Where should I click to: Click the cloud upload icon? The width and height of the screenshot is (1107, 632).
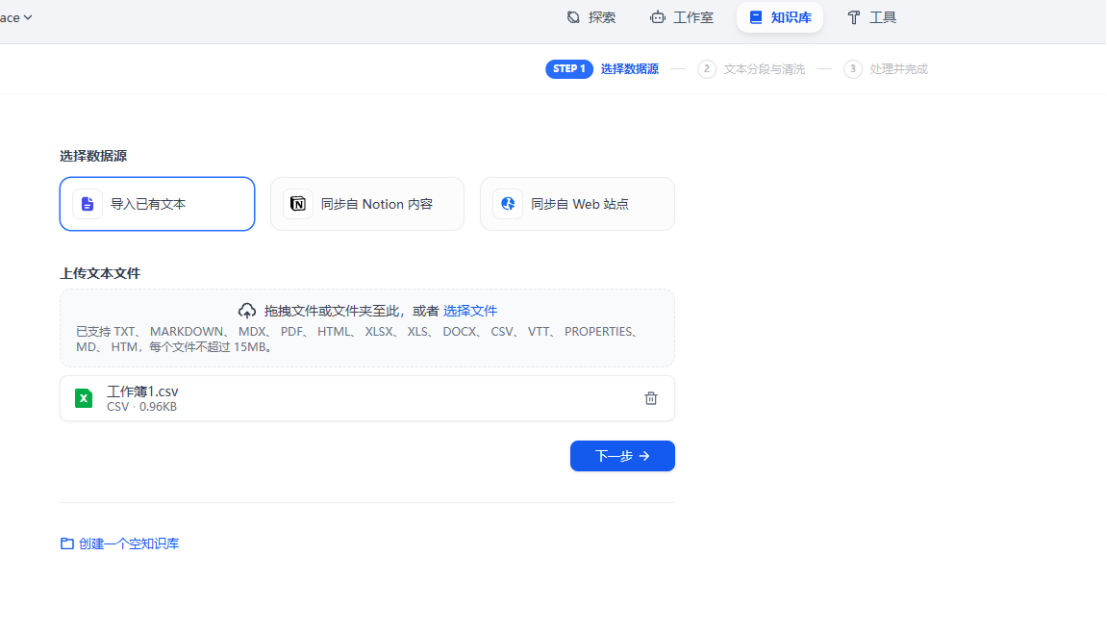click(247, 311)
